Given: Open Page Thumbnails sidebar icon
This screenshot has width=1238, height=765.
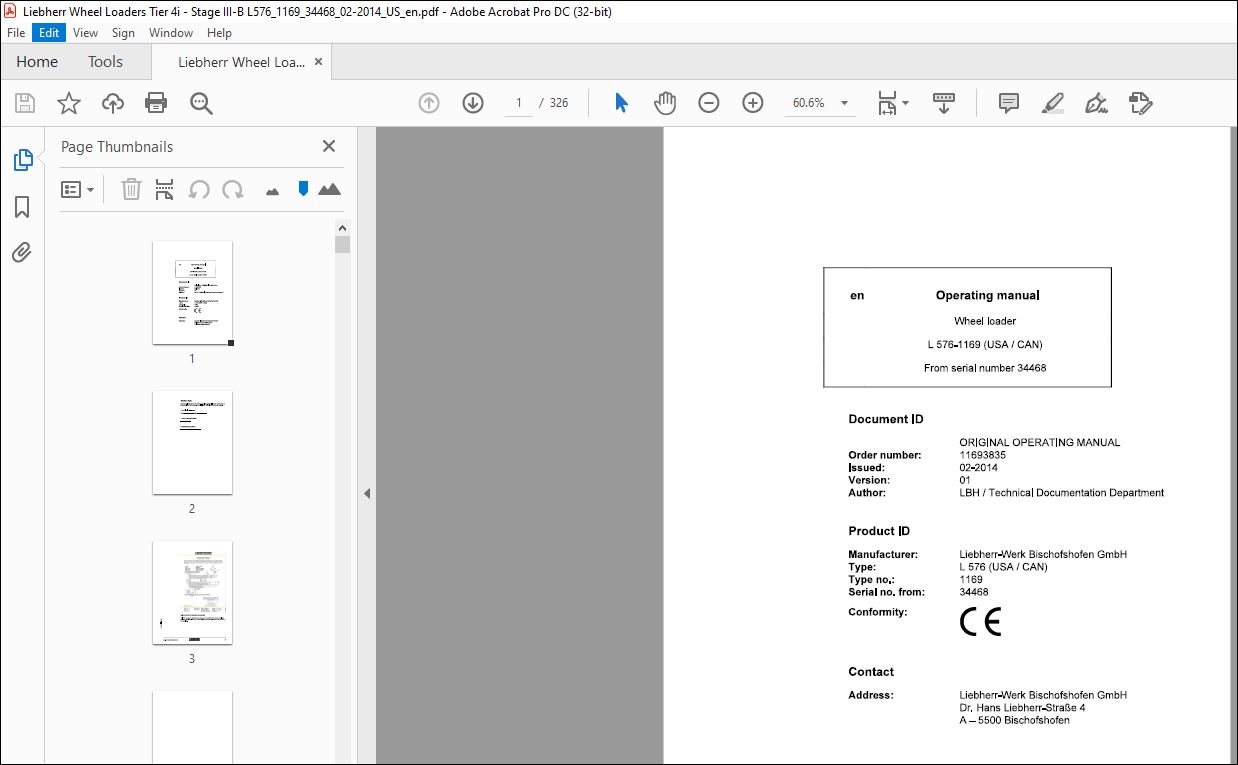Looking at the screenshot, I should pyautogui.click(x=22, y=160).
